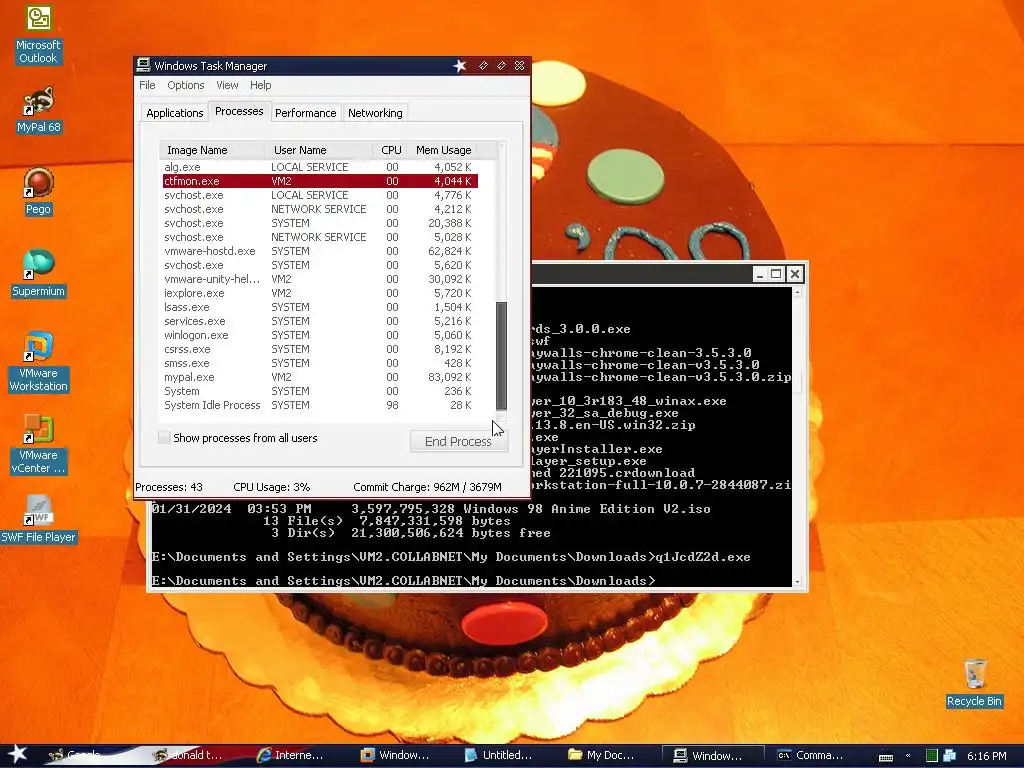Click the Command Prompt prompt line
This screenshot has width=1024, height=768.
coord(403,581)
